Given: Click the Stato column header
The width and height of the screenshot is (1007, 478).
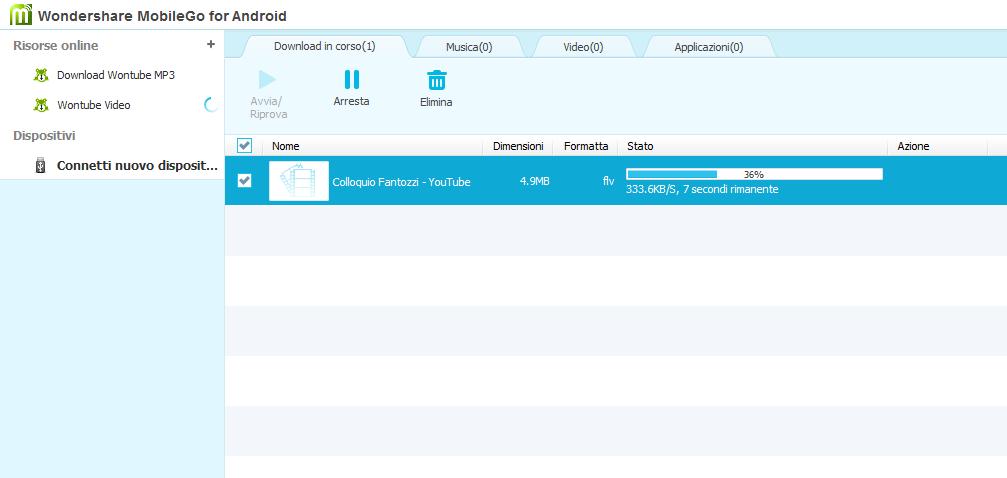Looking at the screenshot, I should (640, 146).
